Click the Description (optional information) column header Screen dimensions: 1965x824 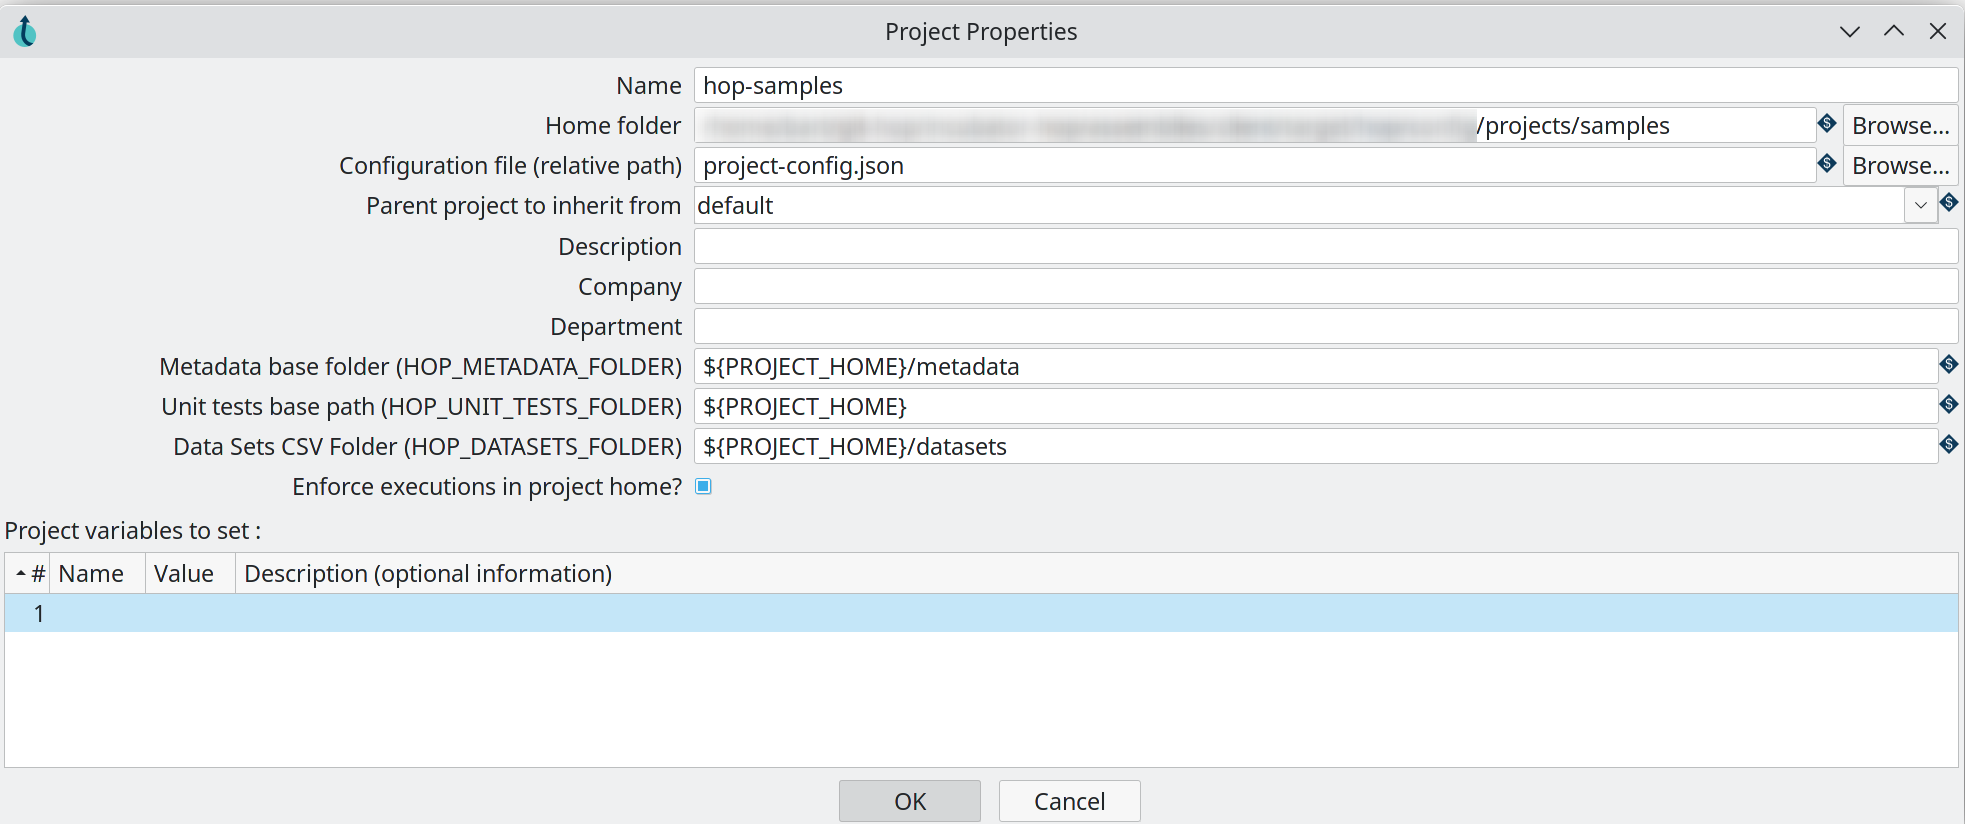click(428, 574)
